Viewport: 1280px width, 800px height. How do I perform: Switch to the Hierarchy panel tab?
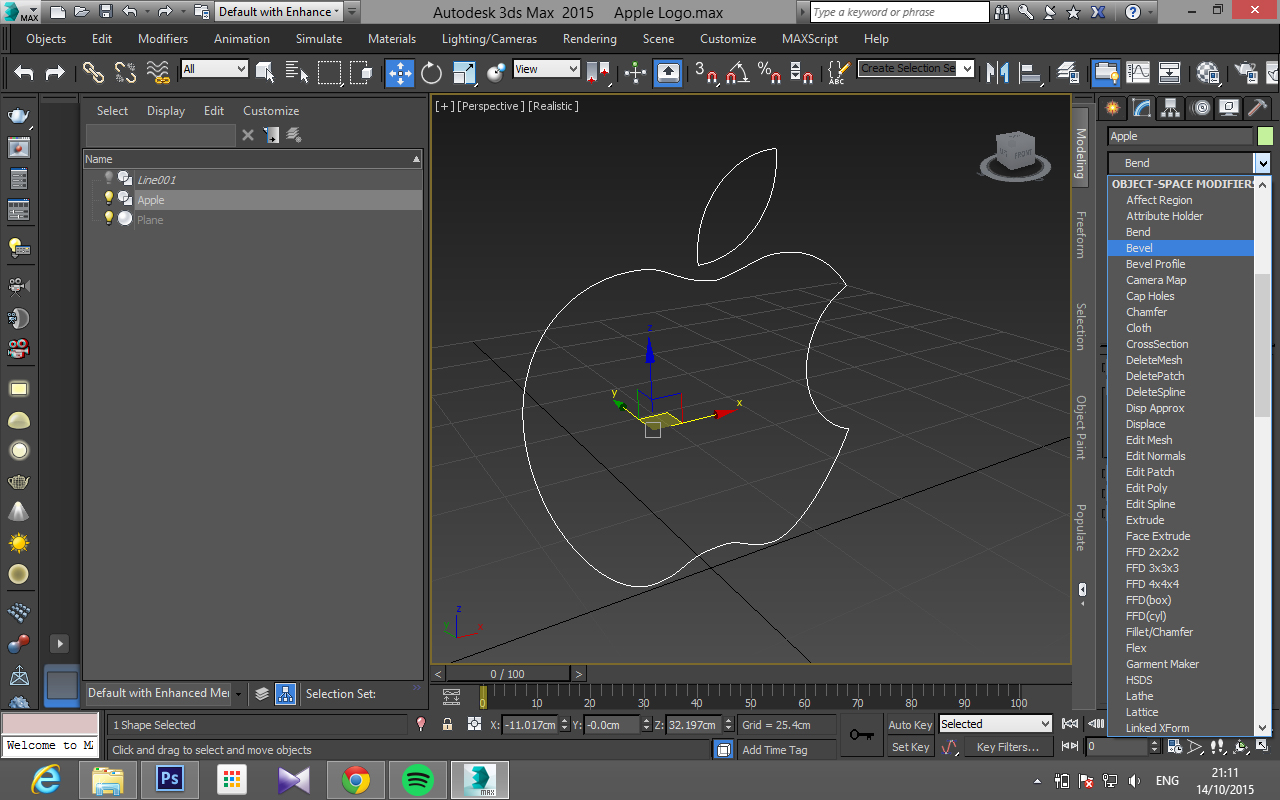(x=1171, y=108)
